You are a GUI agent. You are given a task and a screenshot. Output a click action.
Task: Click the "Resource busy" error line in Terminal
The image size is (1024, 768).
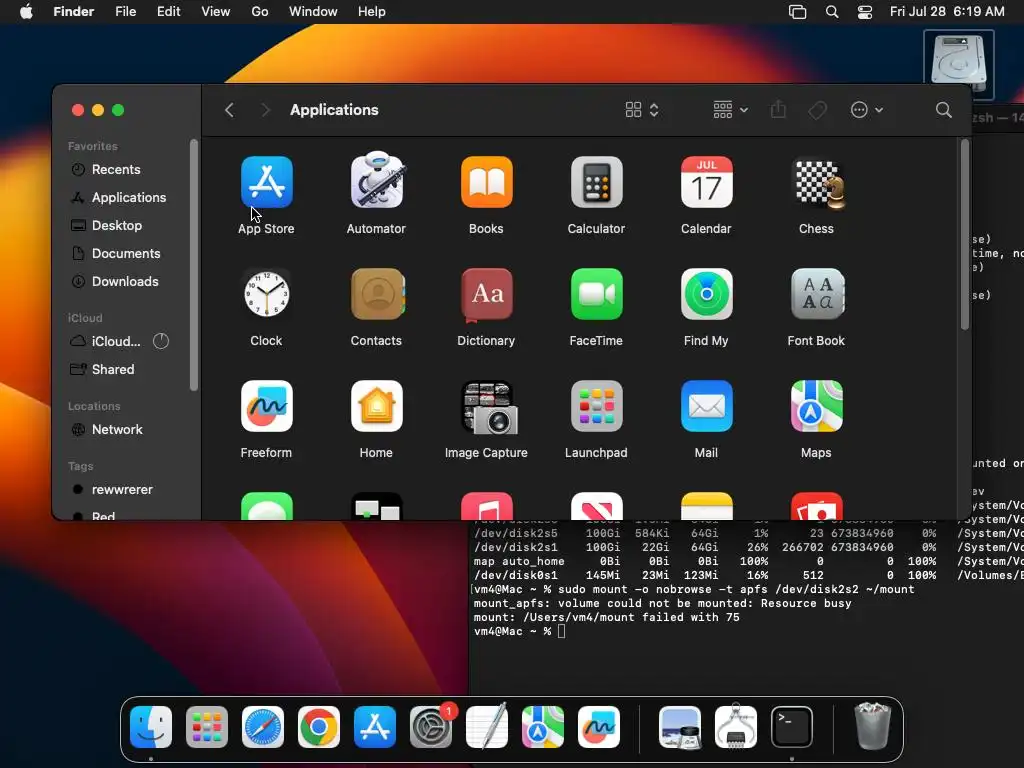(662, 603)
